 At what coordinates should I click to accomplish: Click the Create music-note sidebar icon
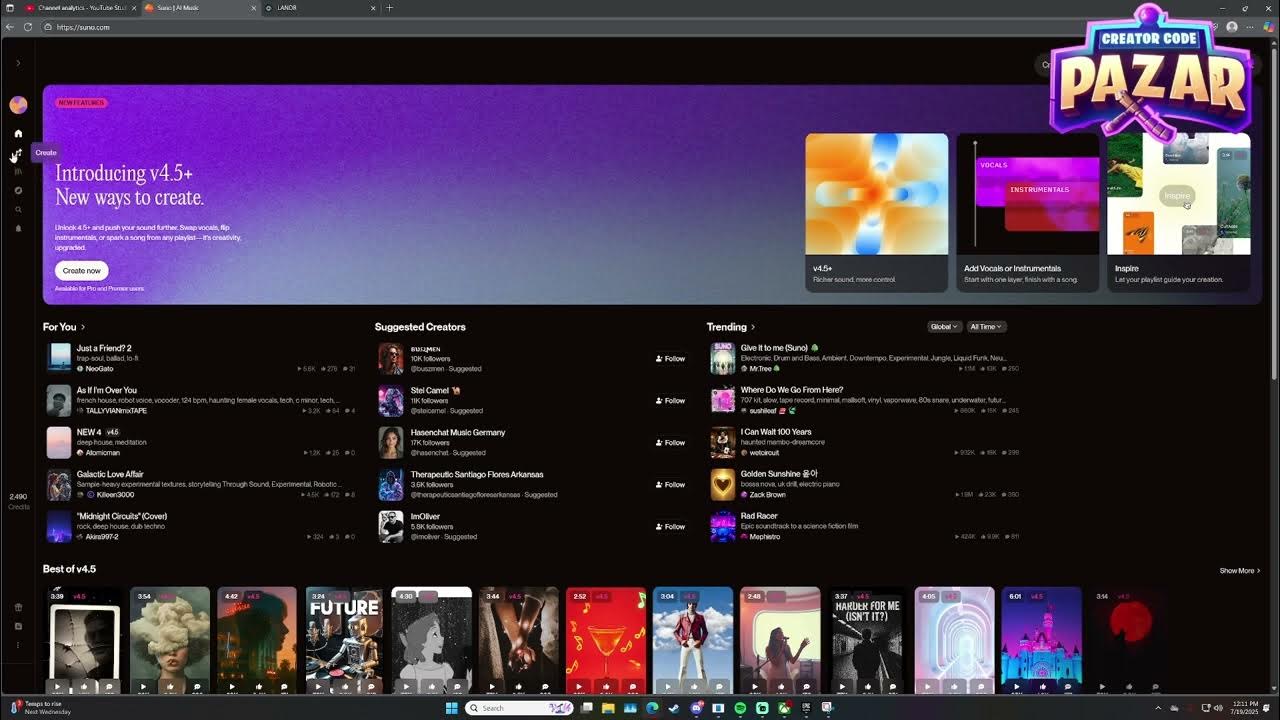click(x=18, y=153)
